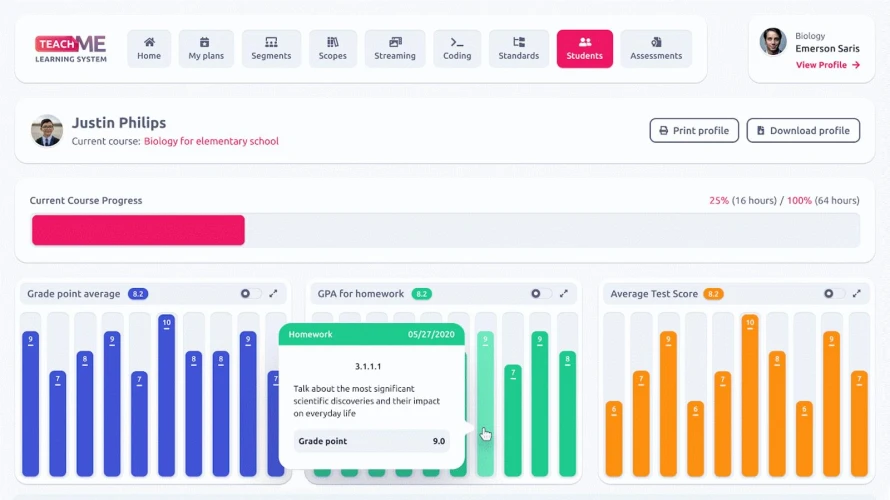
Task: Open the View Profile link
Action: pos(828,65)
